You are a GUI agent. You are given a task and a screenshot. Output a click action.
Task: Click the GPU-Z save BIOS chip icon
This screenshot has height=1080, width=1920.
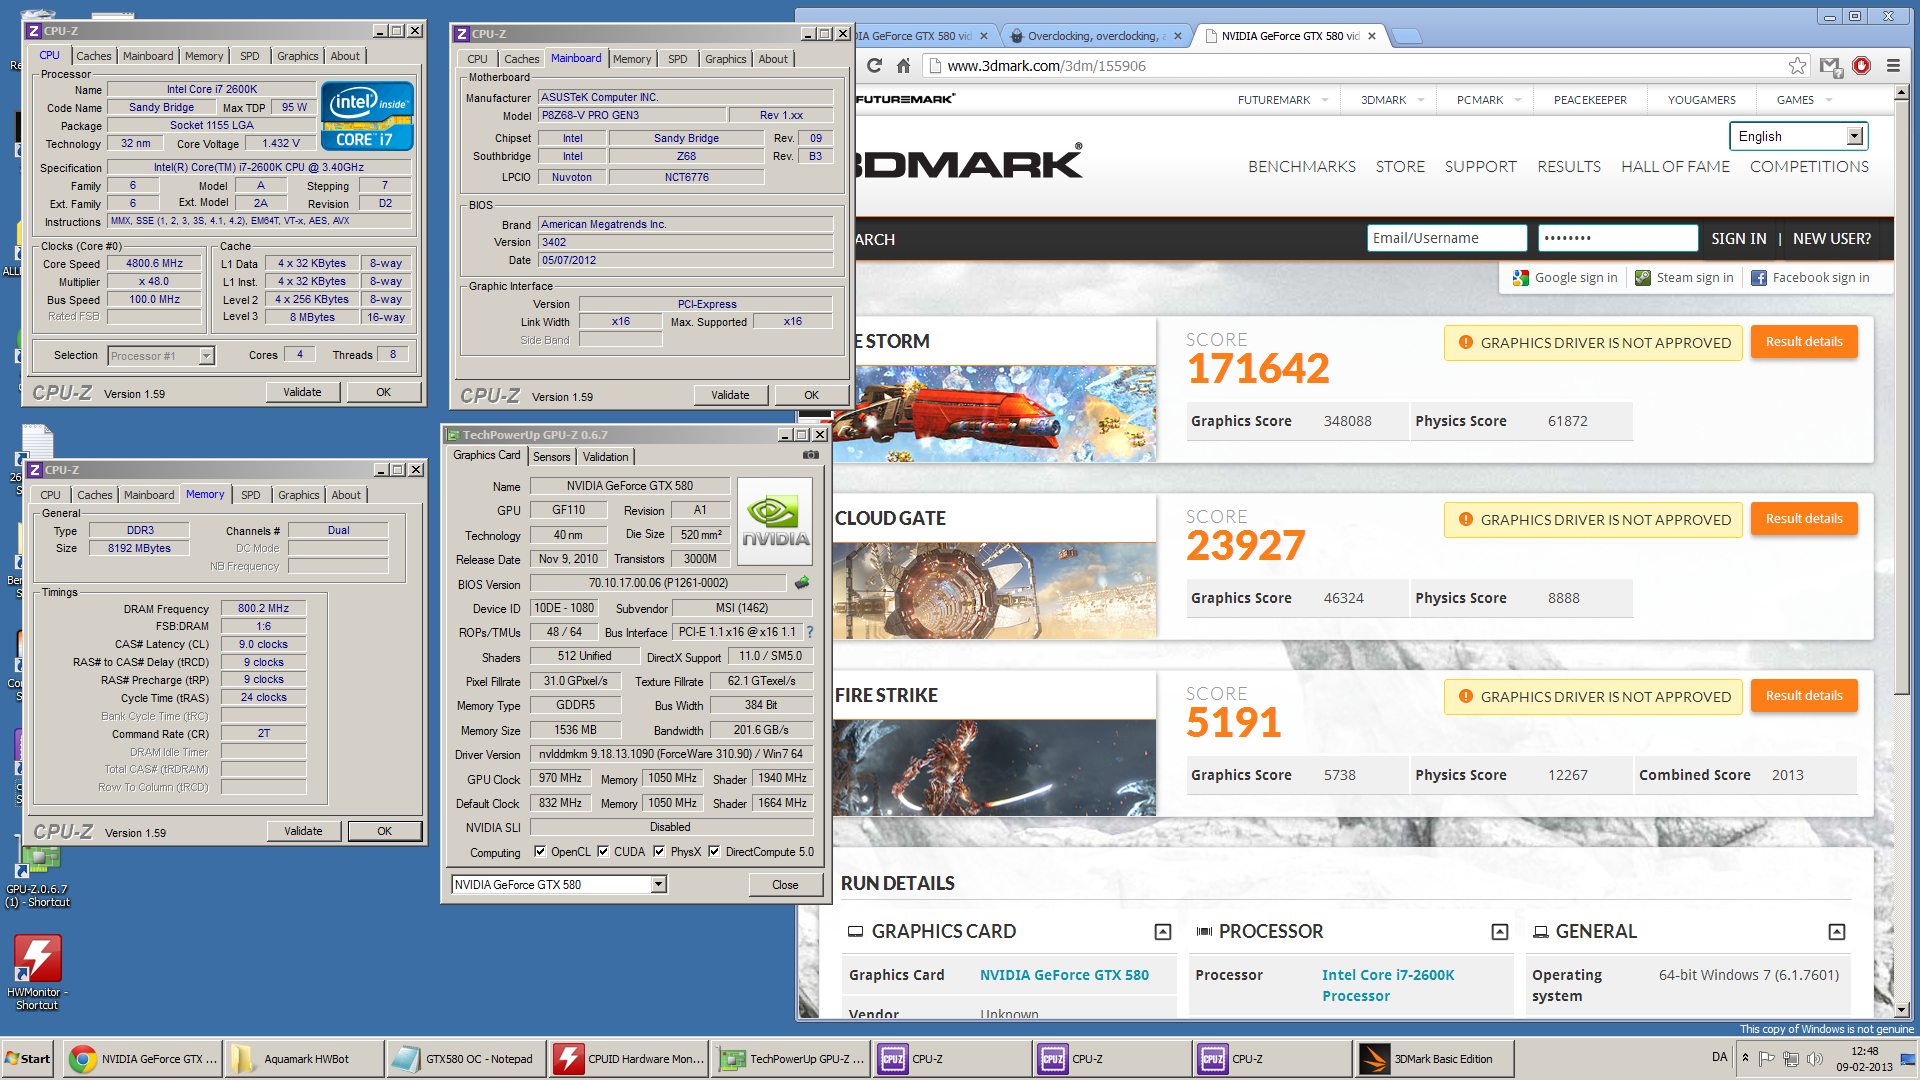point(802,582)
